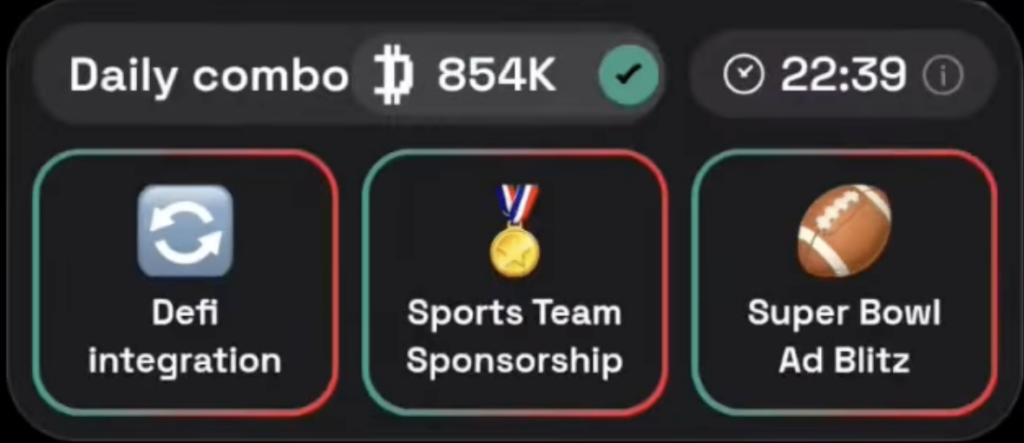Click the timer pill background

(843, 75)
